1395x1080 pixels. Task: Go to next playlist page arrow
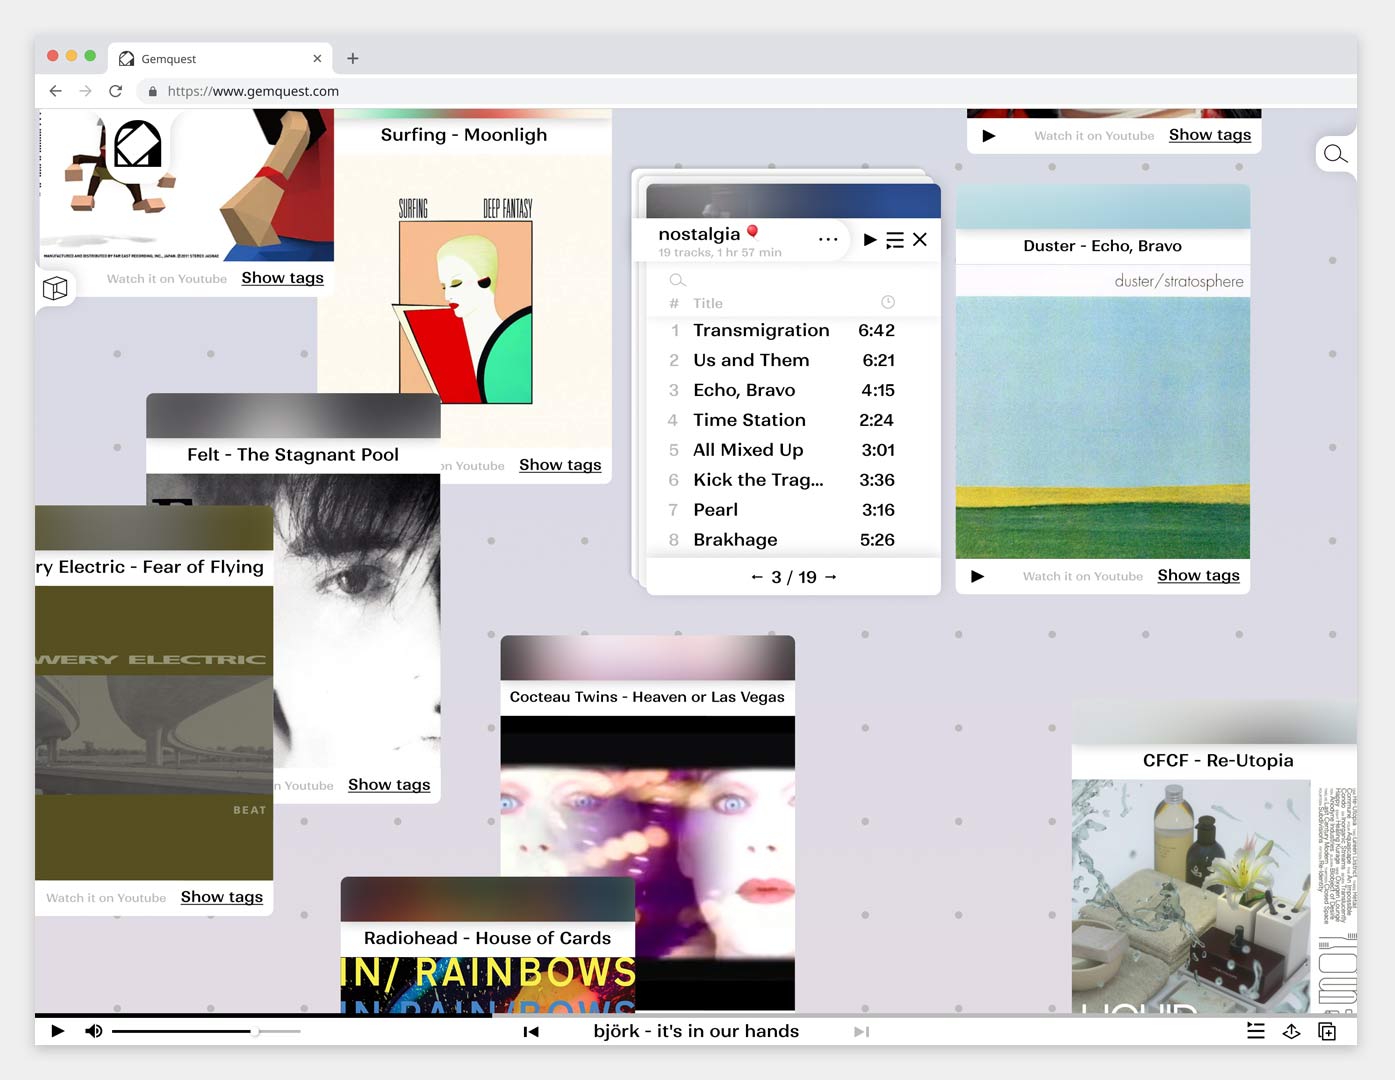point(831,577)
